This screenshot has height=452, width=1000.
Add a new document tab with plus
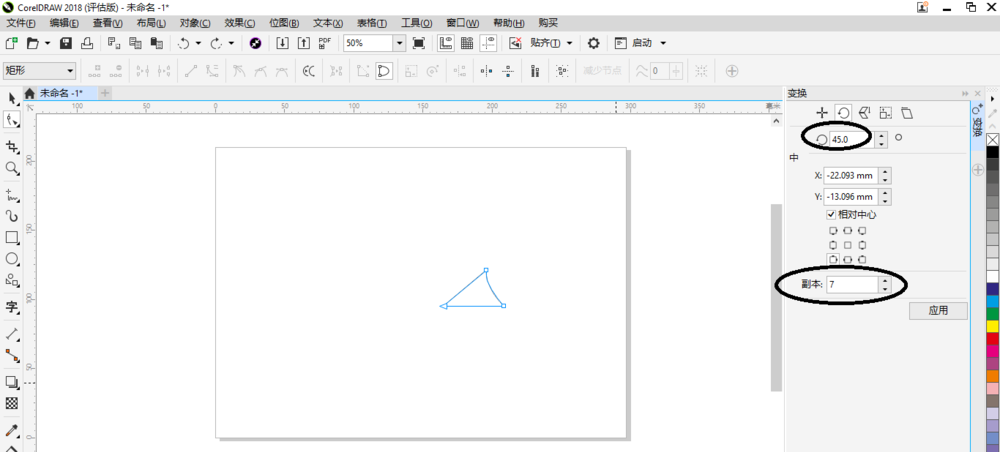point(105,93)
